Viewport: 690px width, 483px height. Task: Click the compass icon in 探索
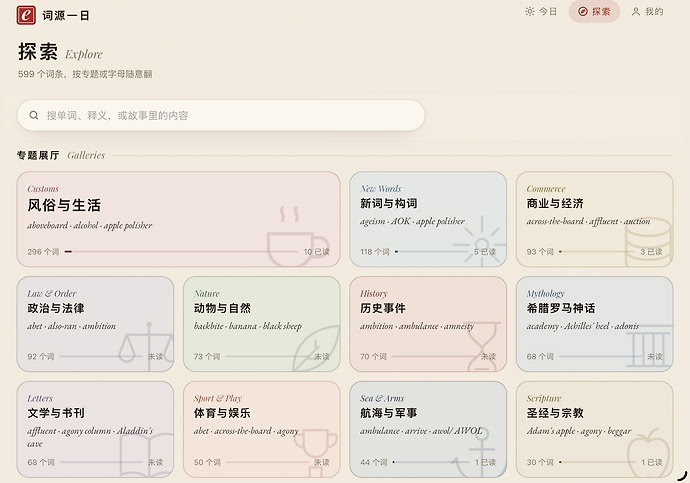(x=583, y=11)
